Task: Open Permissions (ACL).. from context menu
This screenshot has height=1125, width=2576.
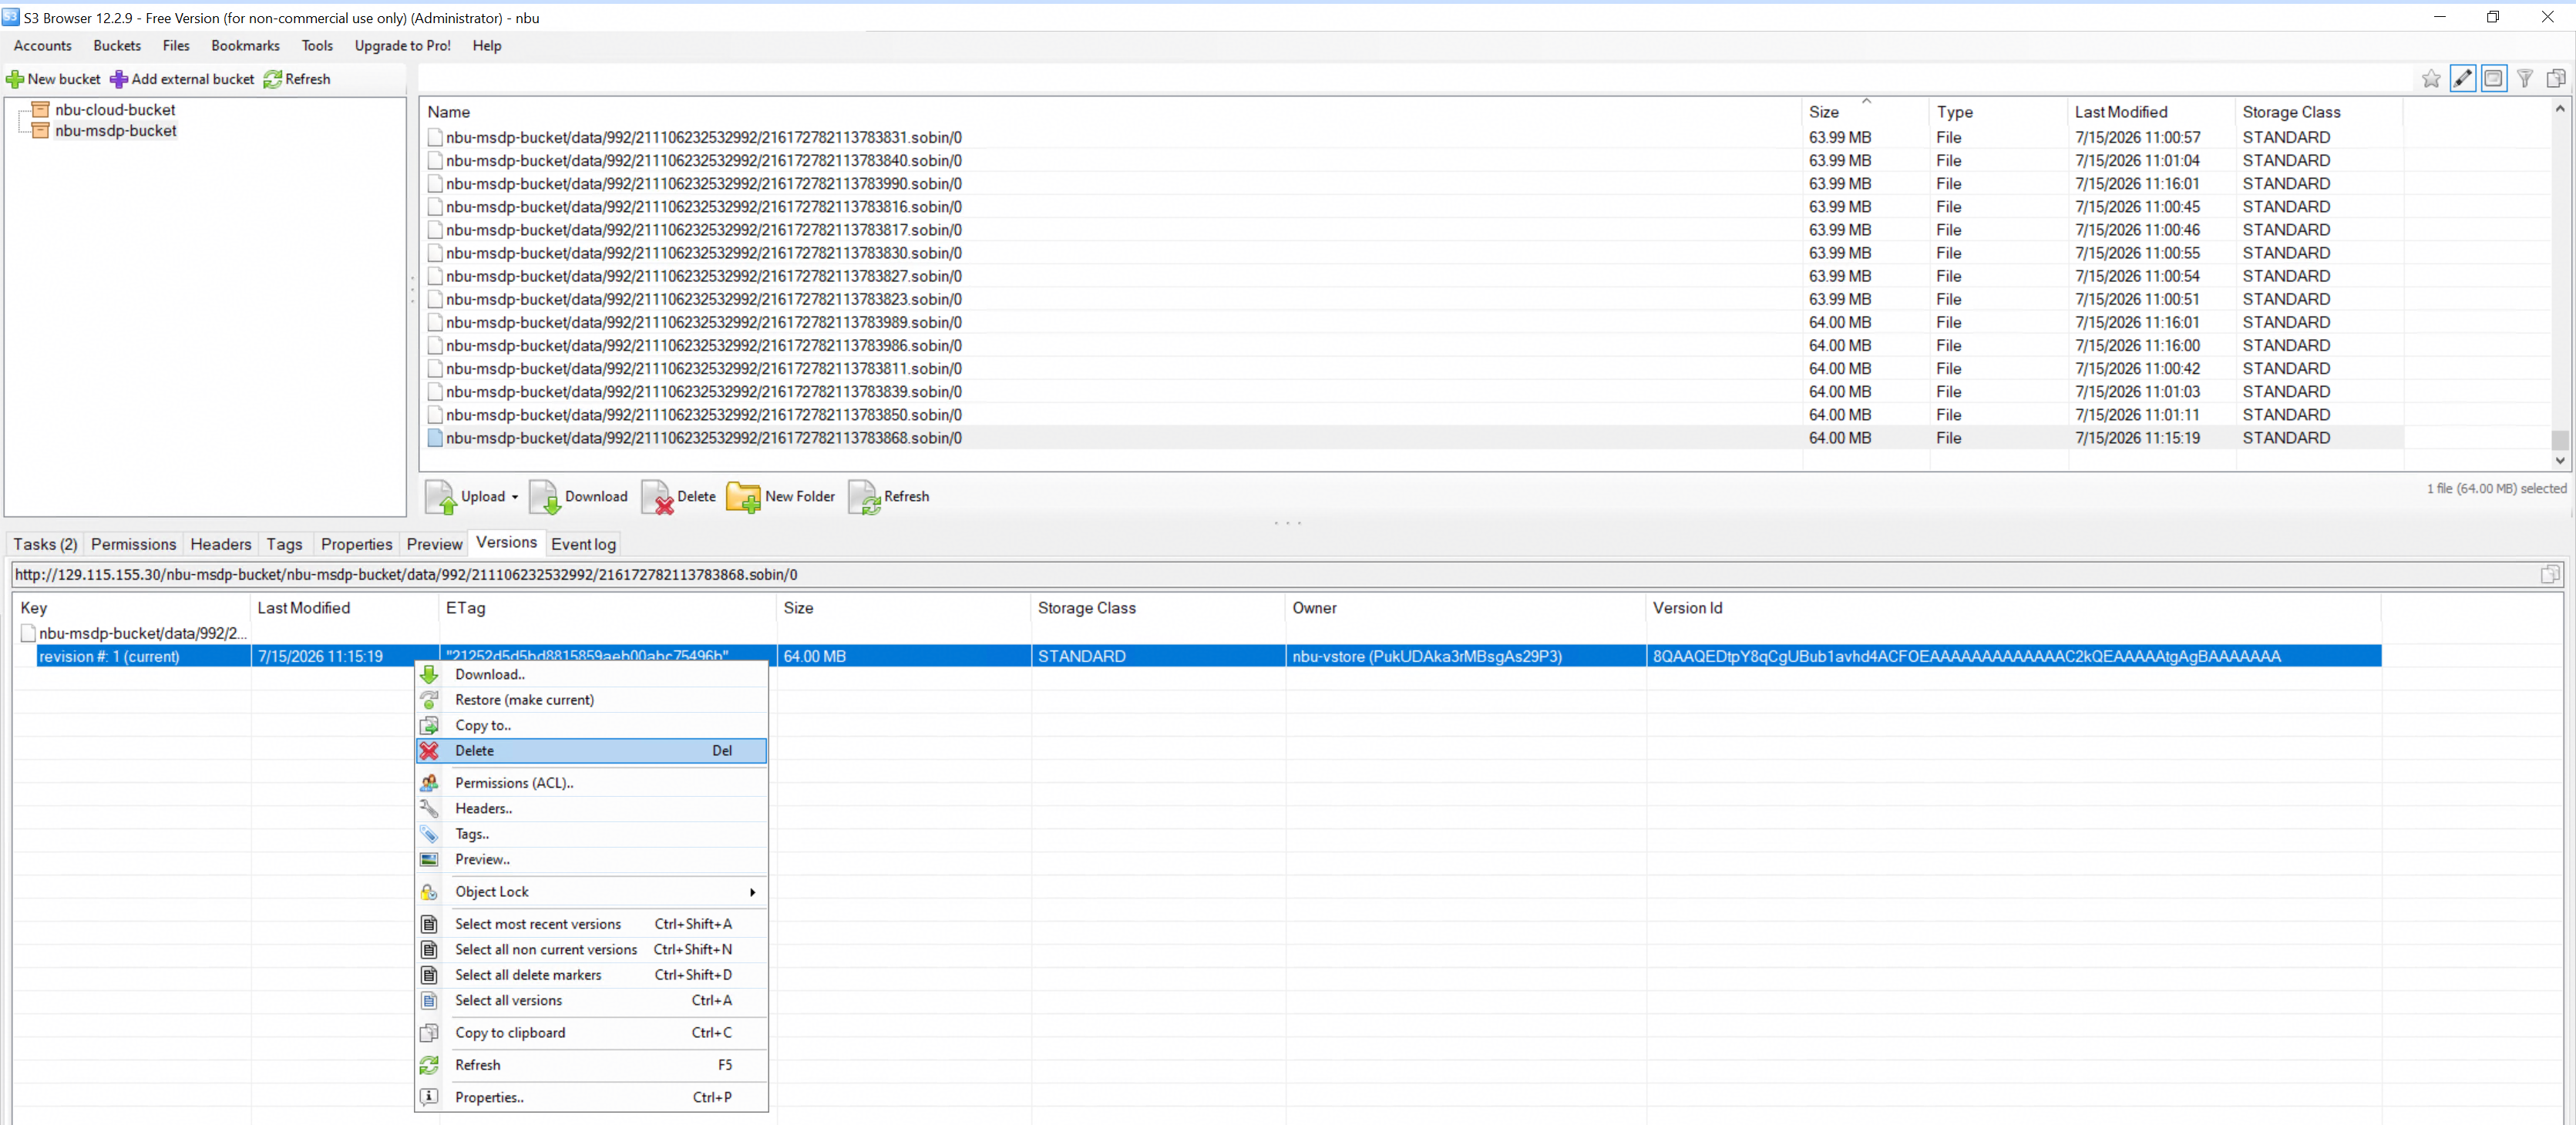Action: coord(592,783)
